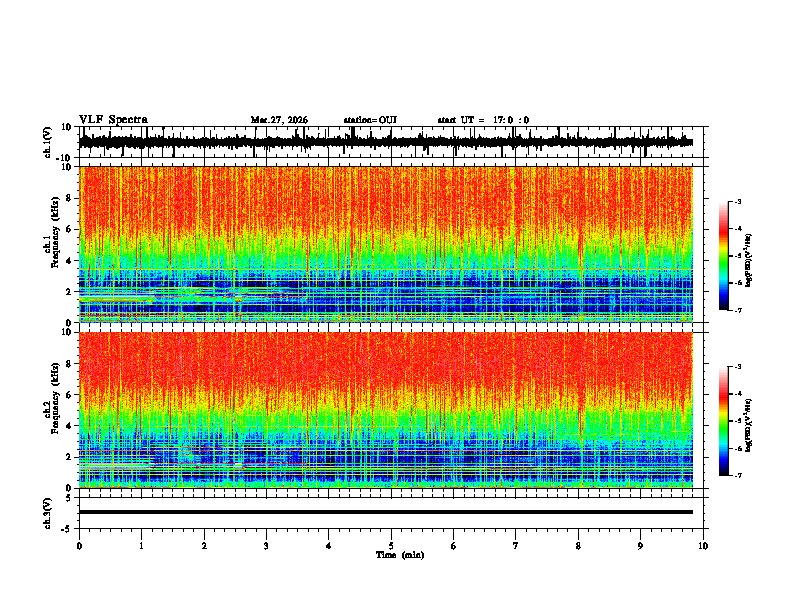This screenshot has width=792, height=612.
Task: Click time axis tick label "3"
Action: [266, 546]
